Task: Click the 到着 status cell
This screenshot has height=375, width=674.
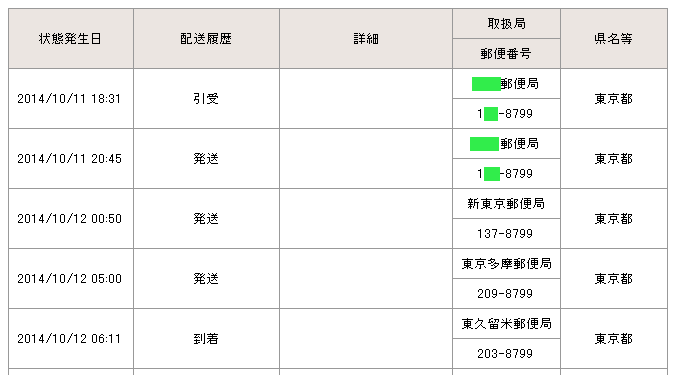Action: tap(206, 338)
